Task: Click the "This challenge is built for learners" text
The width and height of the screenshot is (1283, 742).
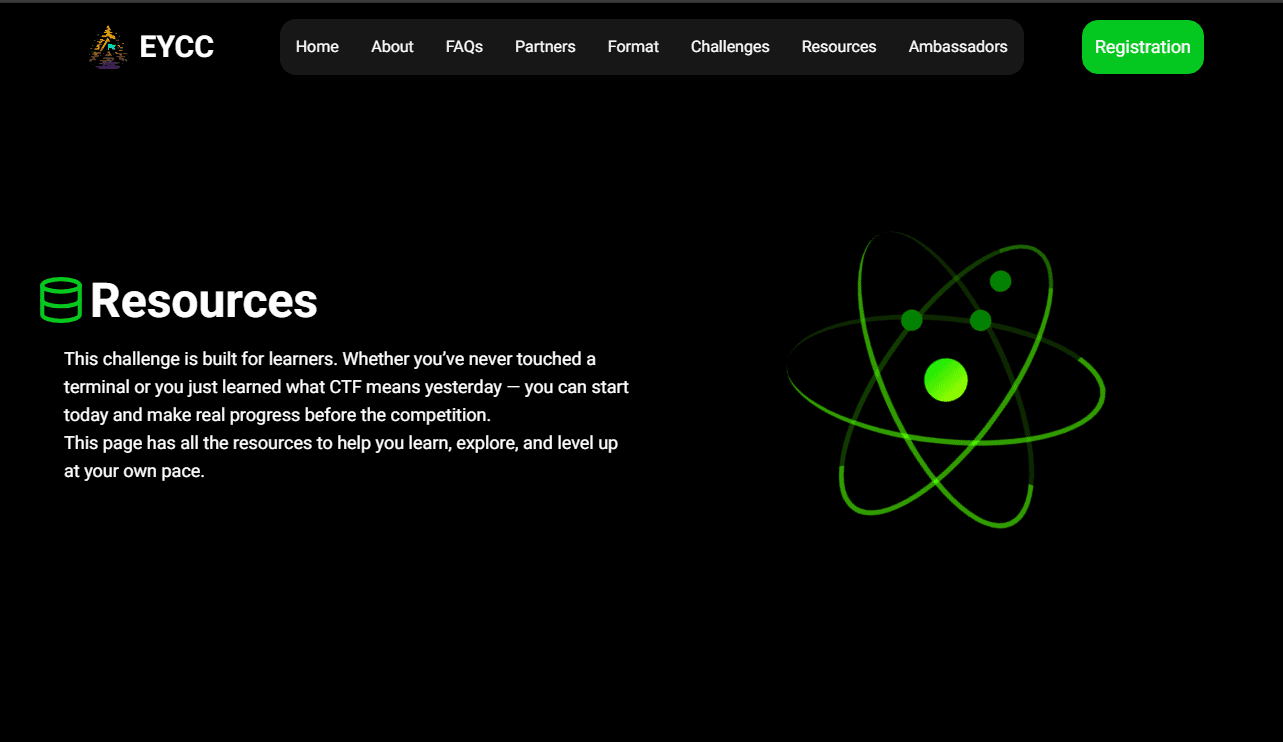Action: tap(330, 359)
